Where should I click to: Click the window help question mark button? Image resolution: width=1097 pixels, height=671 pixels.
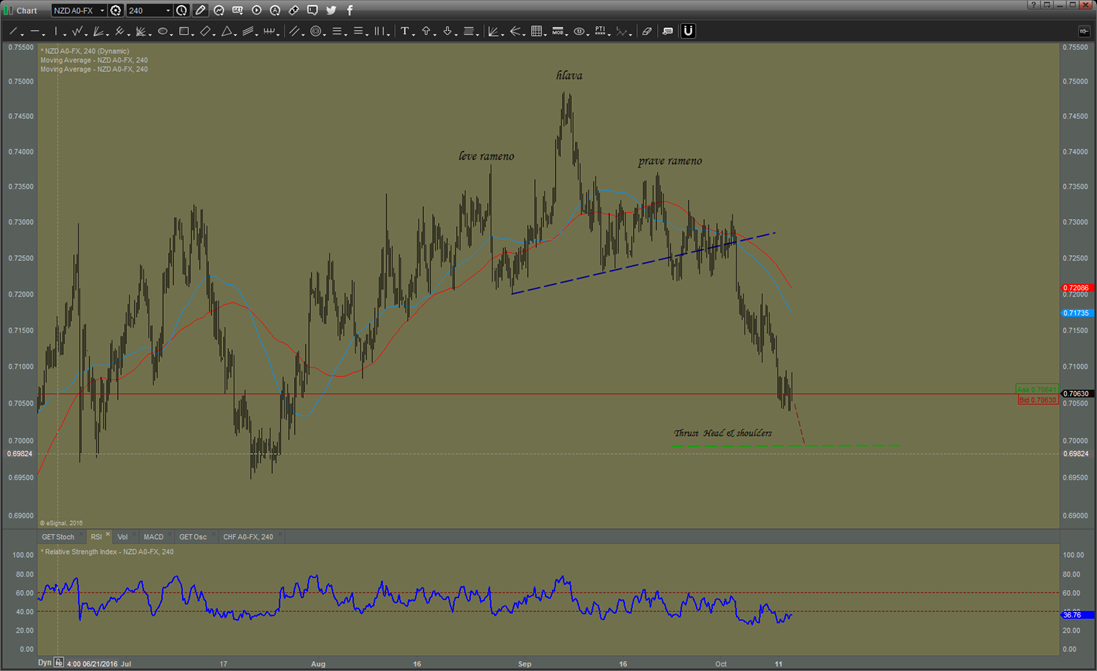tap(1032, 5)
